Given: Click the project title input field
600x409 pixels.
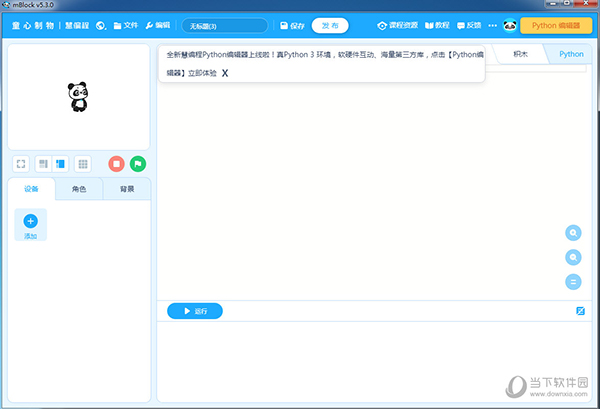Looking at the screenshot, I should coord(225,26).
